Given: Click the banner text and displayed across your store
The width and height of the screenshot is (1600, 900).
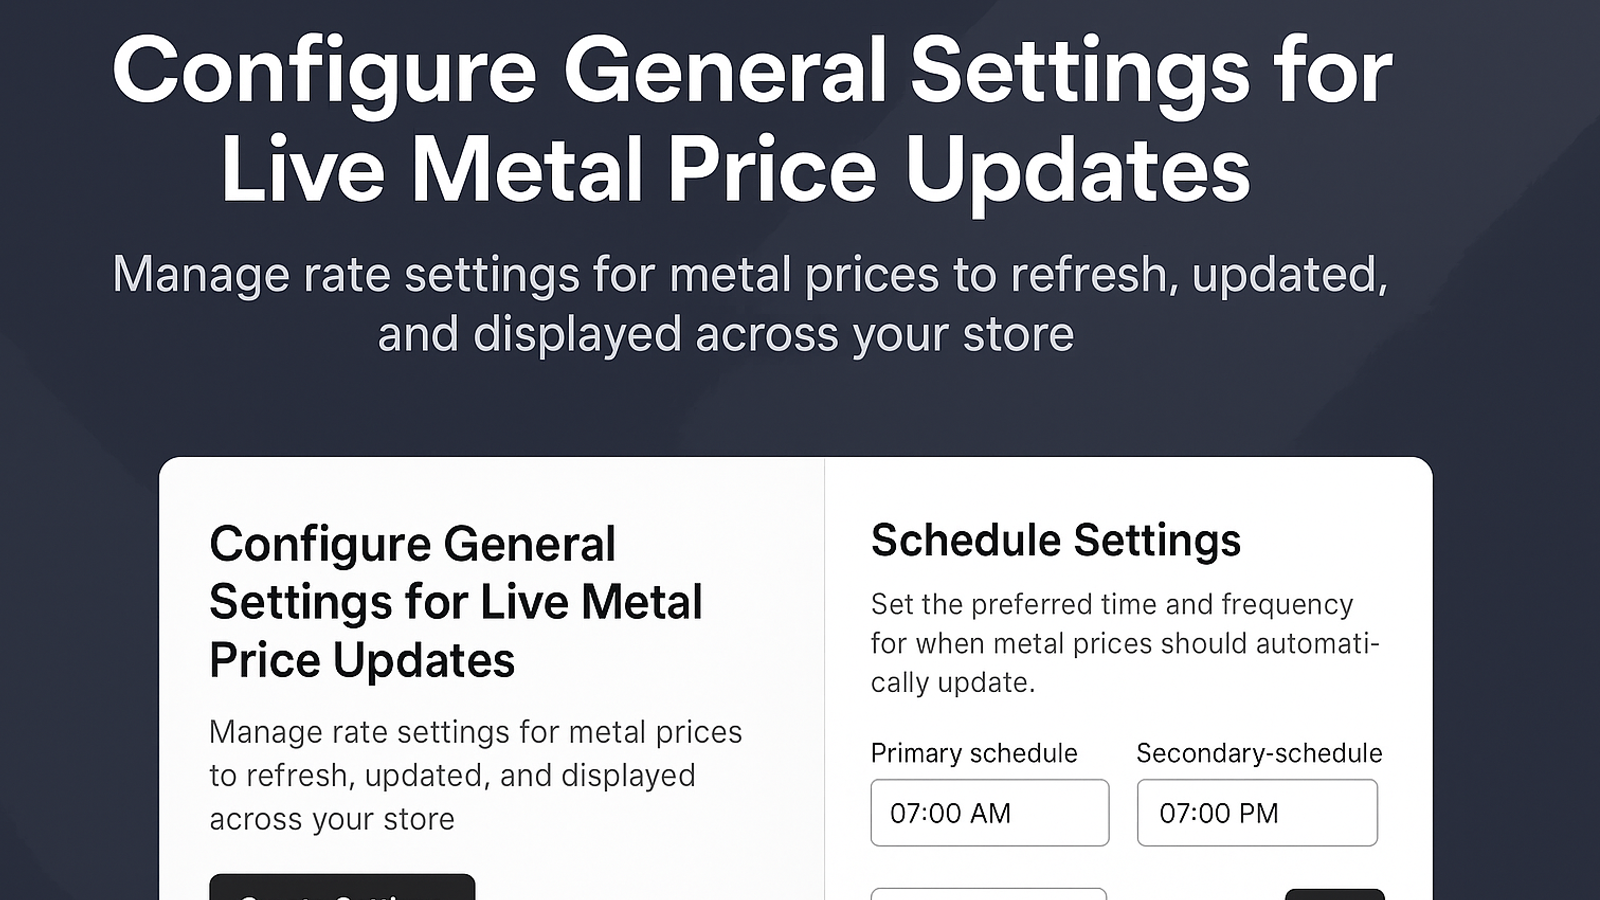Looking at the screenshot, I should click(726, 334).
